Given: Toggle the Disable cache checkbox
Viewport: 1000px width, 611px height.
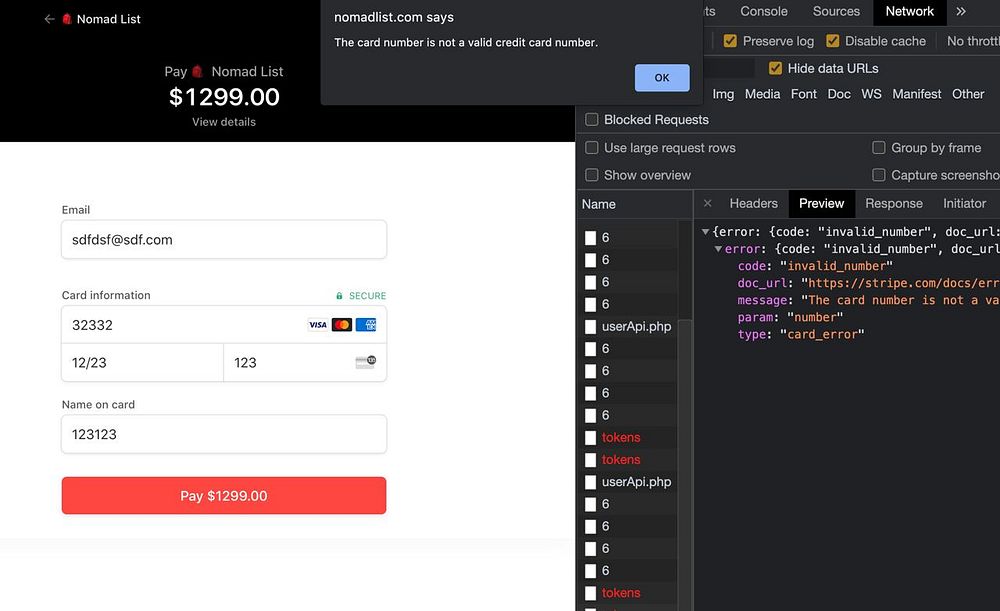Looking at the screenshot, I should pyautogui.click(x=832, y=41).
